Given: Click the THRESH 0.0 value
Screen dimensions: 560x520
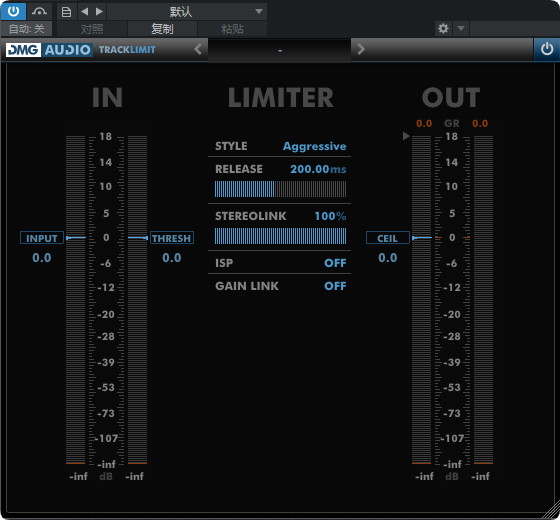Looking at the screenshot, I should pyautogui.click(x=172, y=258).
